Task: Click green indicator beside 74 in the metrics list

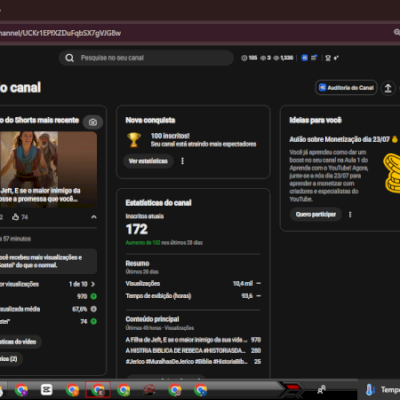Action: [94, 322]
